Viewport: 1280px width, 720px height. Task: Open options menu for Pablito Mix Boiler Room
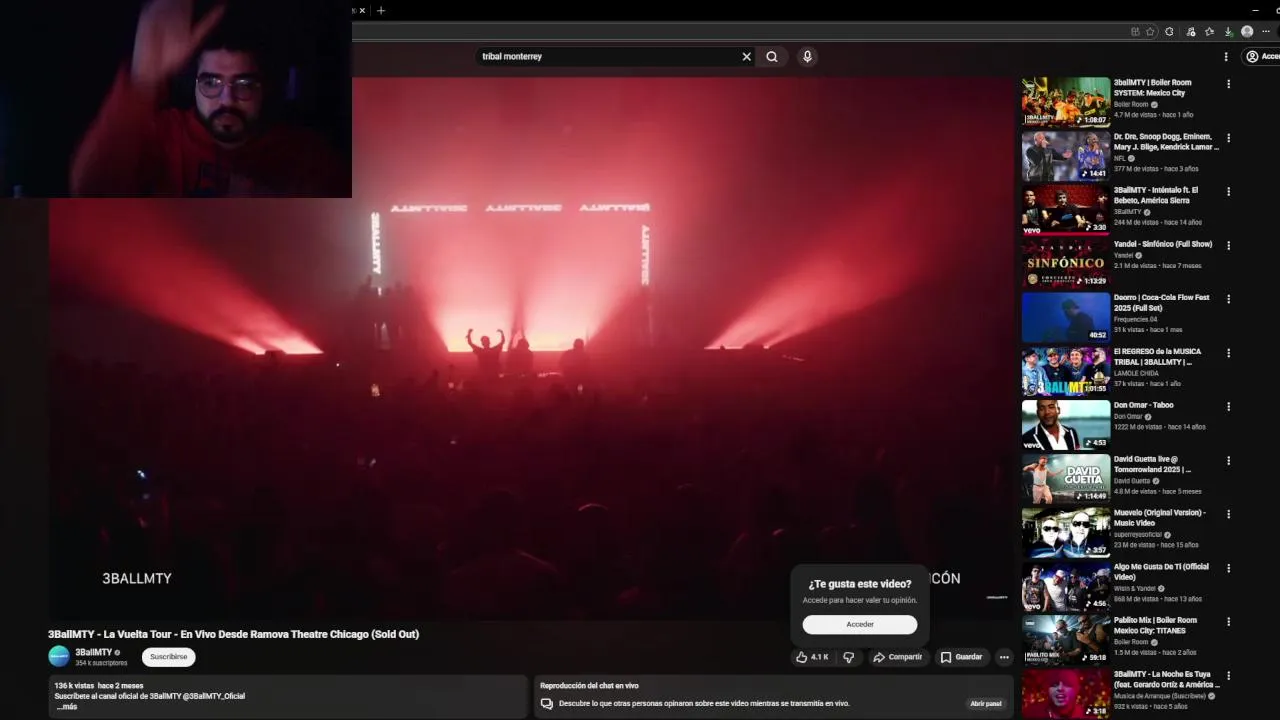click(x=1228, y=622)
